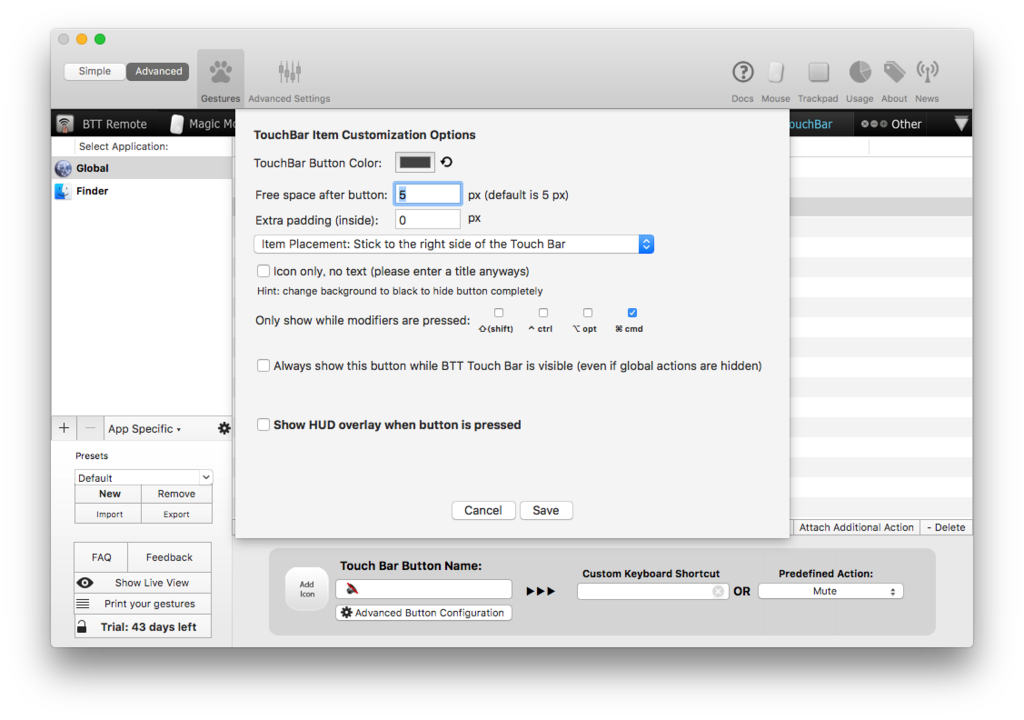
Task: Open the Predefined Action Mute dropdown
Action: pos(831,591)
